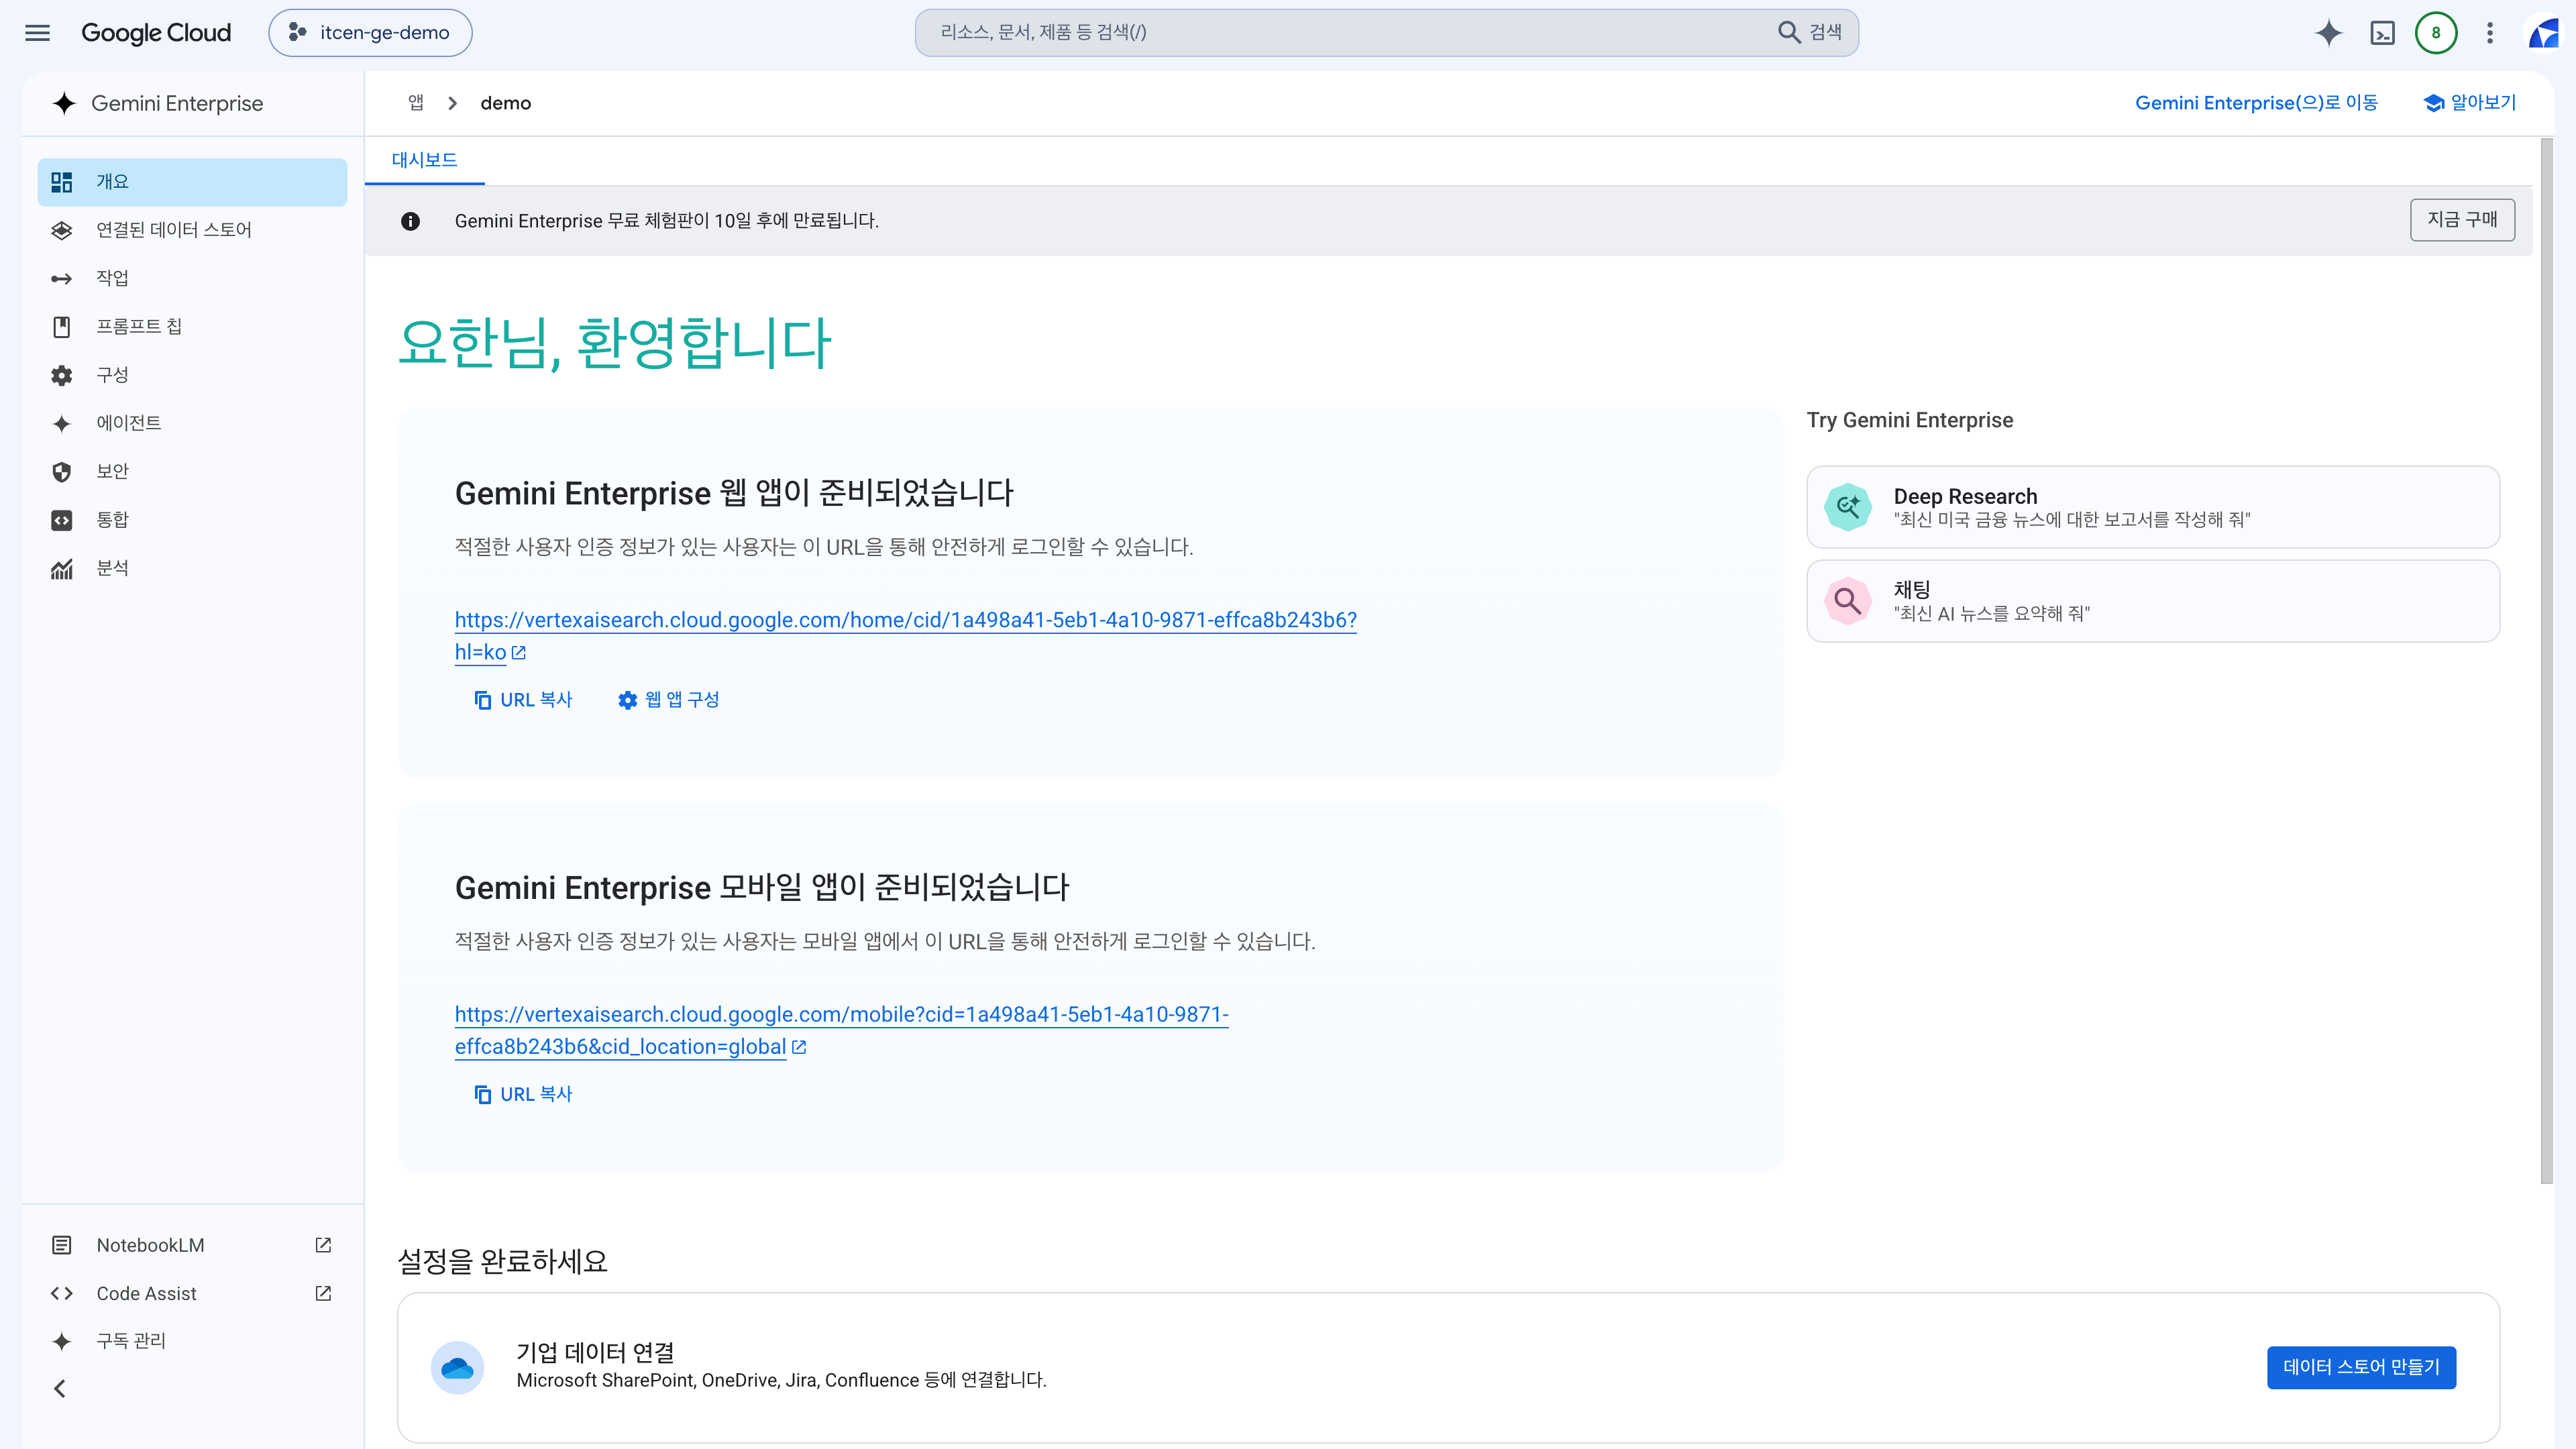Click the Code Assist external link icon
The image size is (2576, 1449).
pyautogui.click(x=323, y=1293)
